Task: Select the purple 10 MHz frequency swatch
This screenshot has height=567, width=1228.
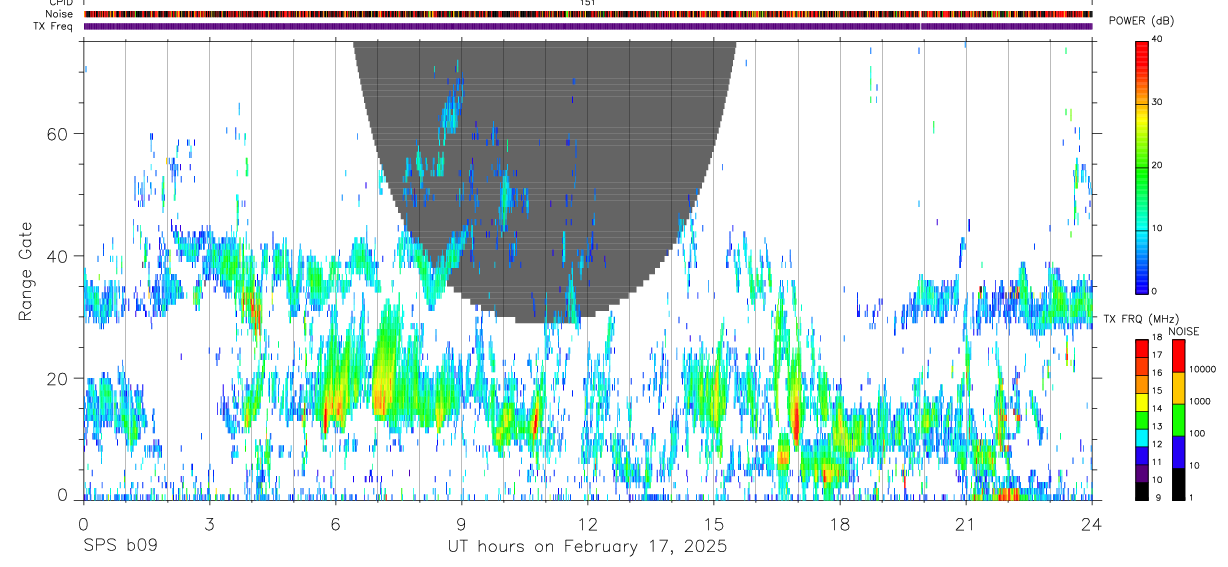Action: (x=1142, y=474)
